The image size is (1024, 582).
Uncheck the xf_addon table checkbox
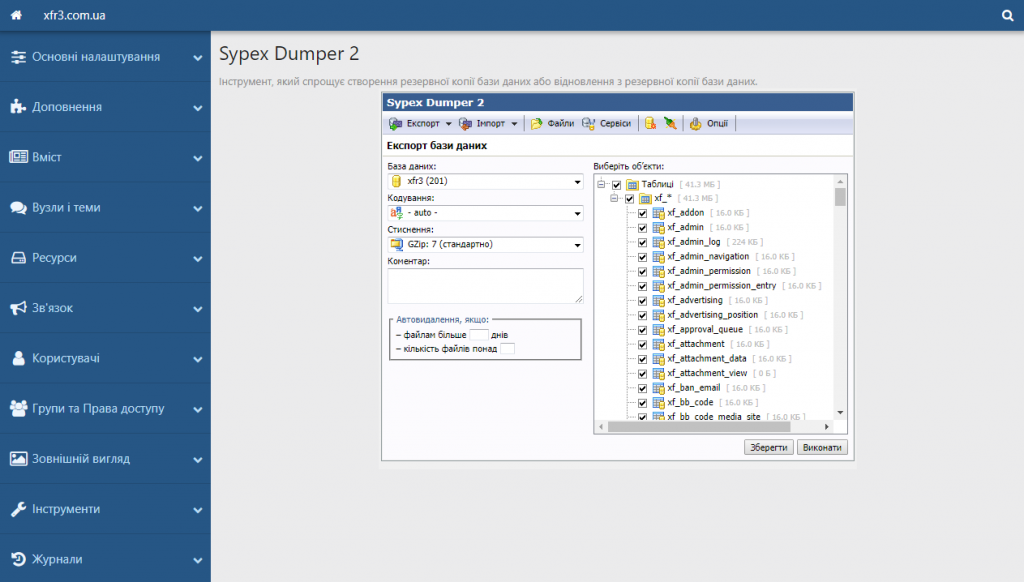point(643,213)
